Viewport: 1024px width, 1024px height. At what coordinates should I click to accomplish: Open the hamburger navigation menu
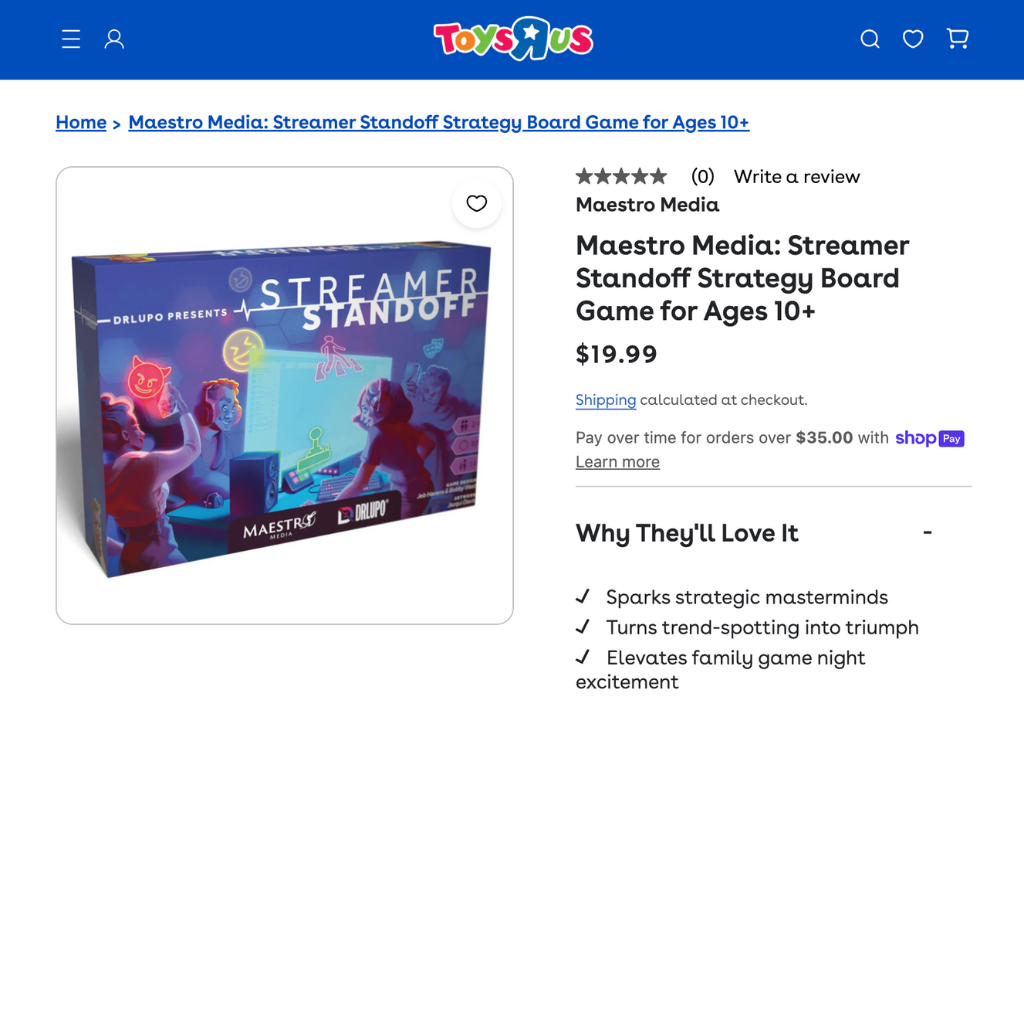(x=71, y=39)
